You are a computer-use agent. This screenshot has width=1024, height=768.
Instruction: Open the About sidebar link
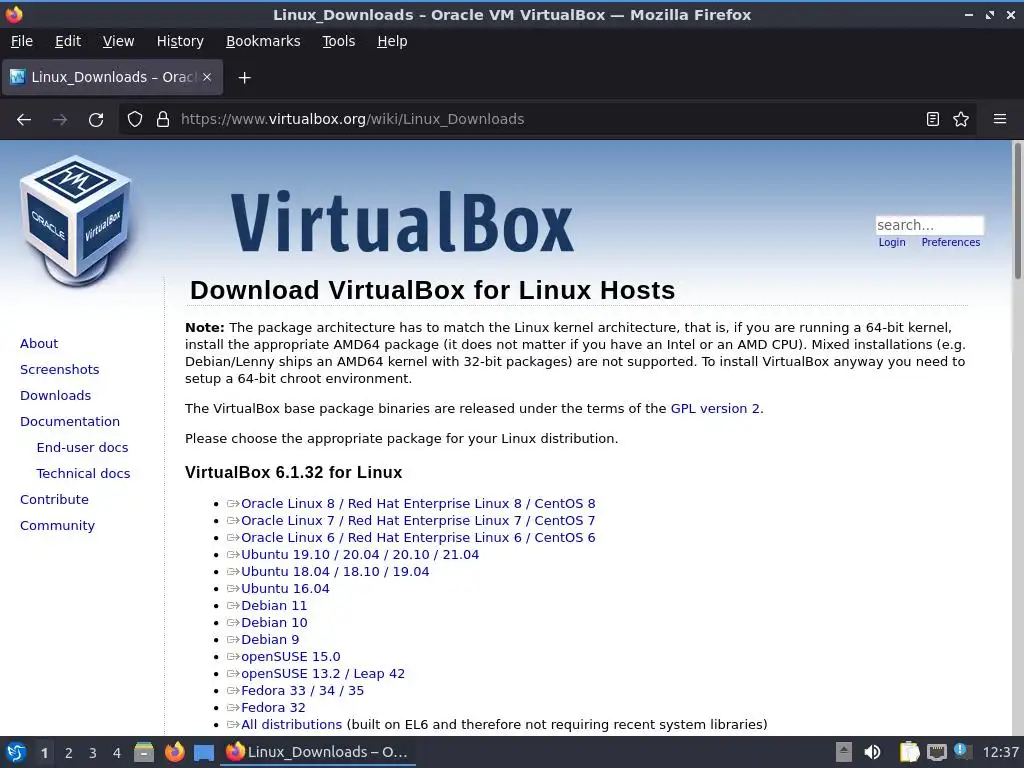pos(39,344)
